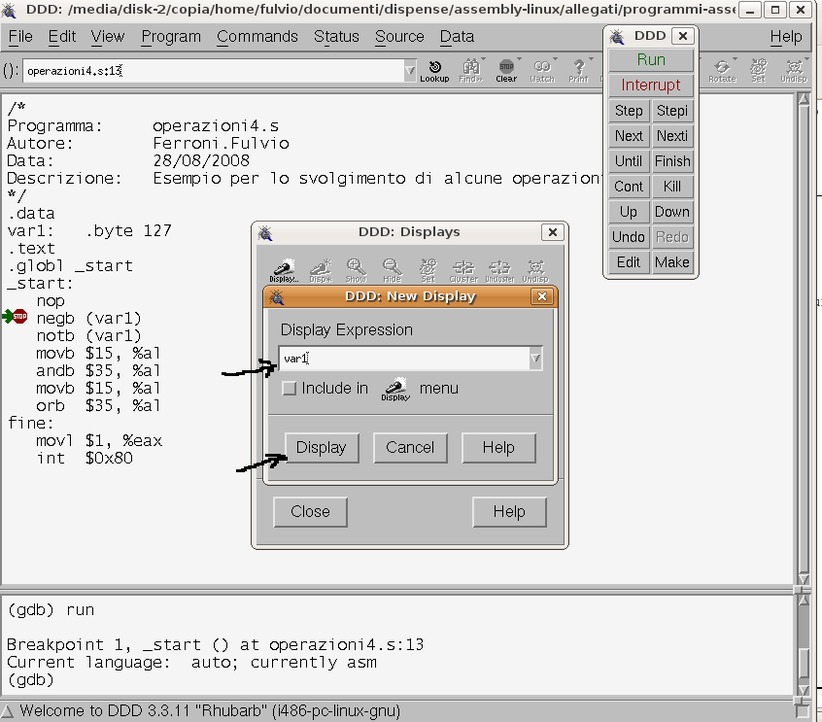The image size is (822, 722).
Task: Open the Program menu
Action: click(171, 37)
